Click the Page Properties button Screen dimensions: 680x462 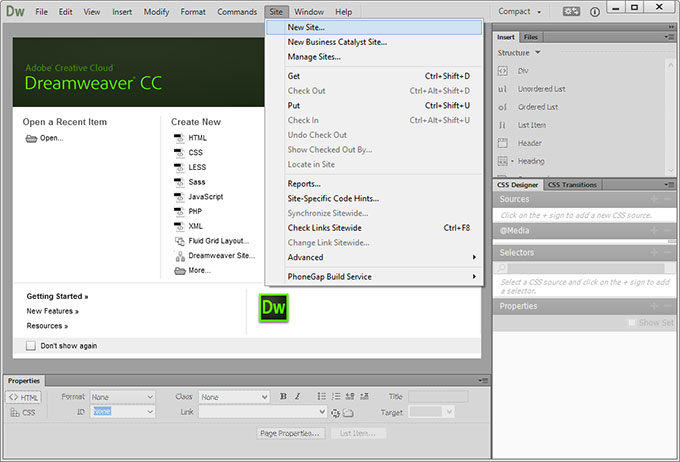(290, 433)
